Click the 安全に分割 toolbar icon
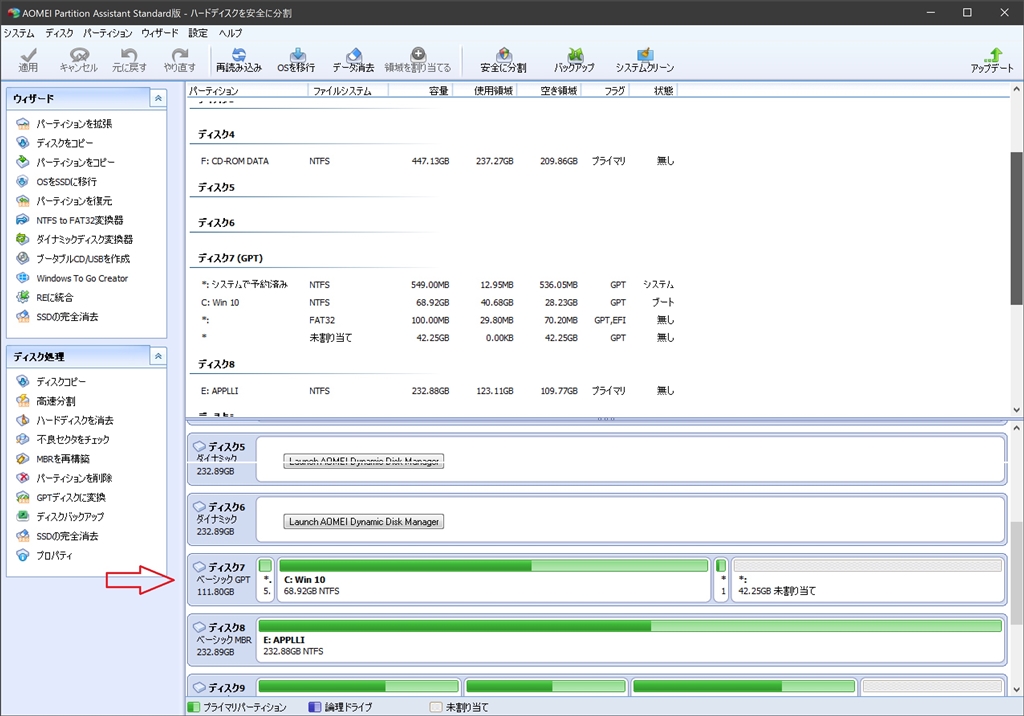 point(504,59)
